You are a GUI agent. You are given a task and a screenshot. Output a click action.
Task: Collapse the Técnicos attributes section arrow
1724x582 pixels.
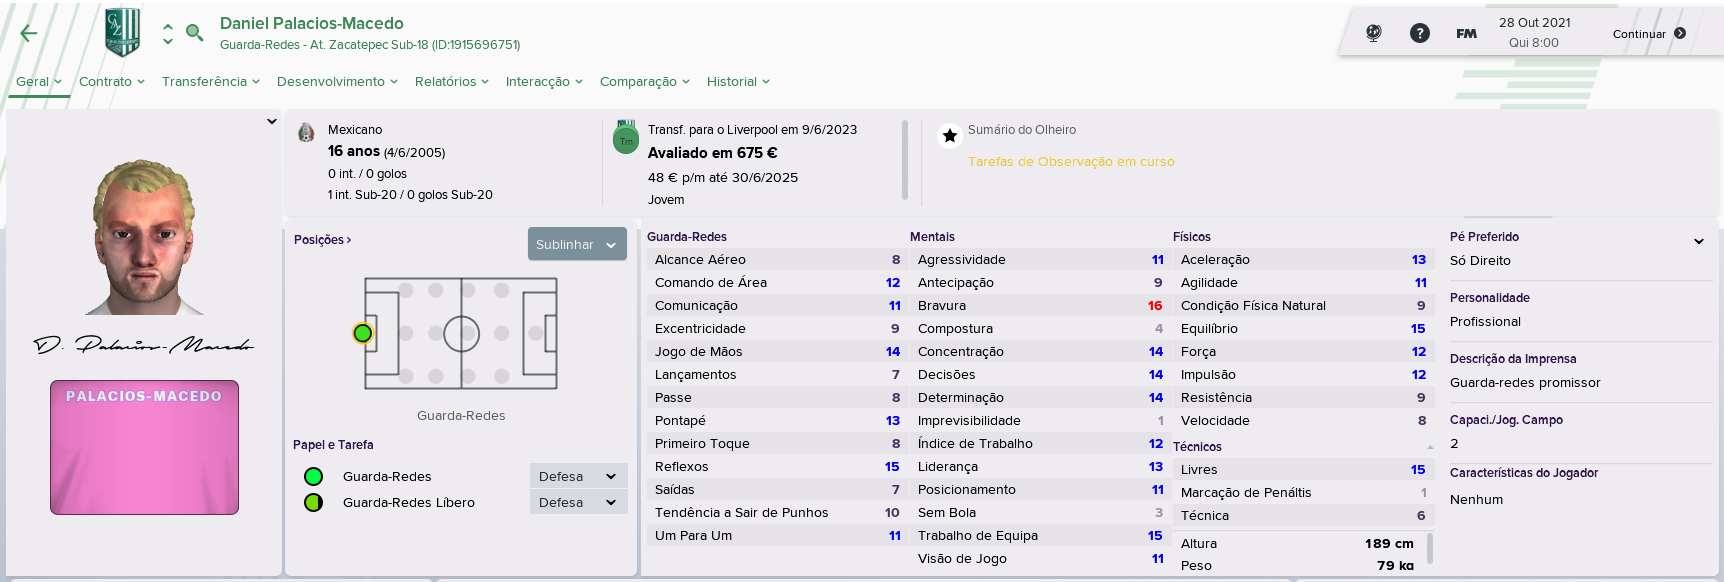click(x=1430, y=447)
